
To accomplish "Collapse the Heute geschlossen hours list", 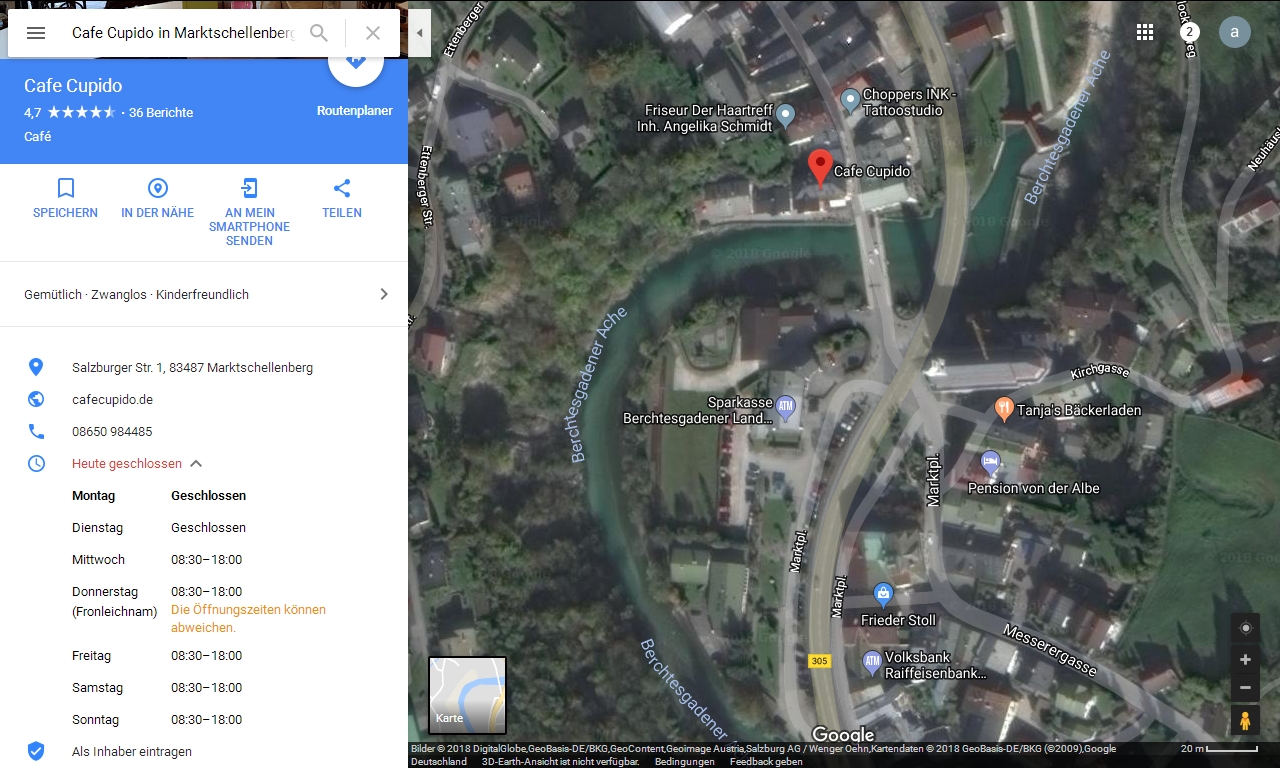I will tap(196, 463).
